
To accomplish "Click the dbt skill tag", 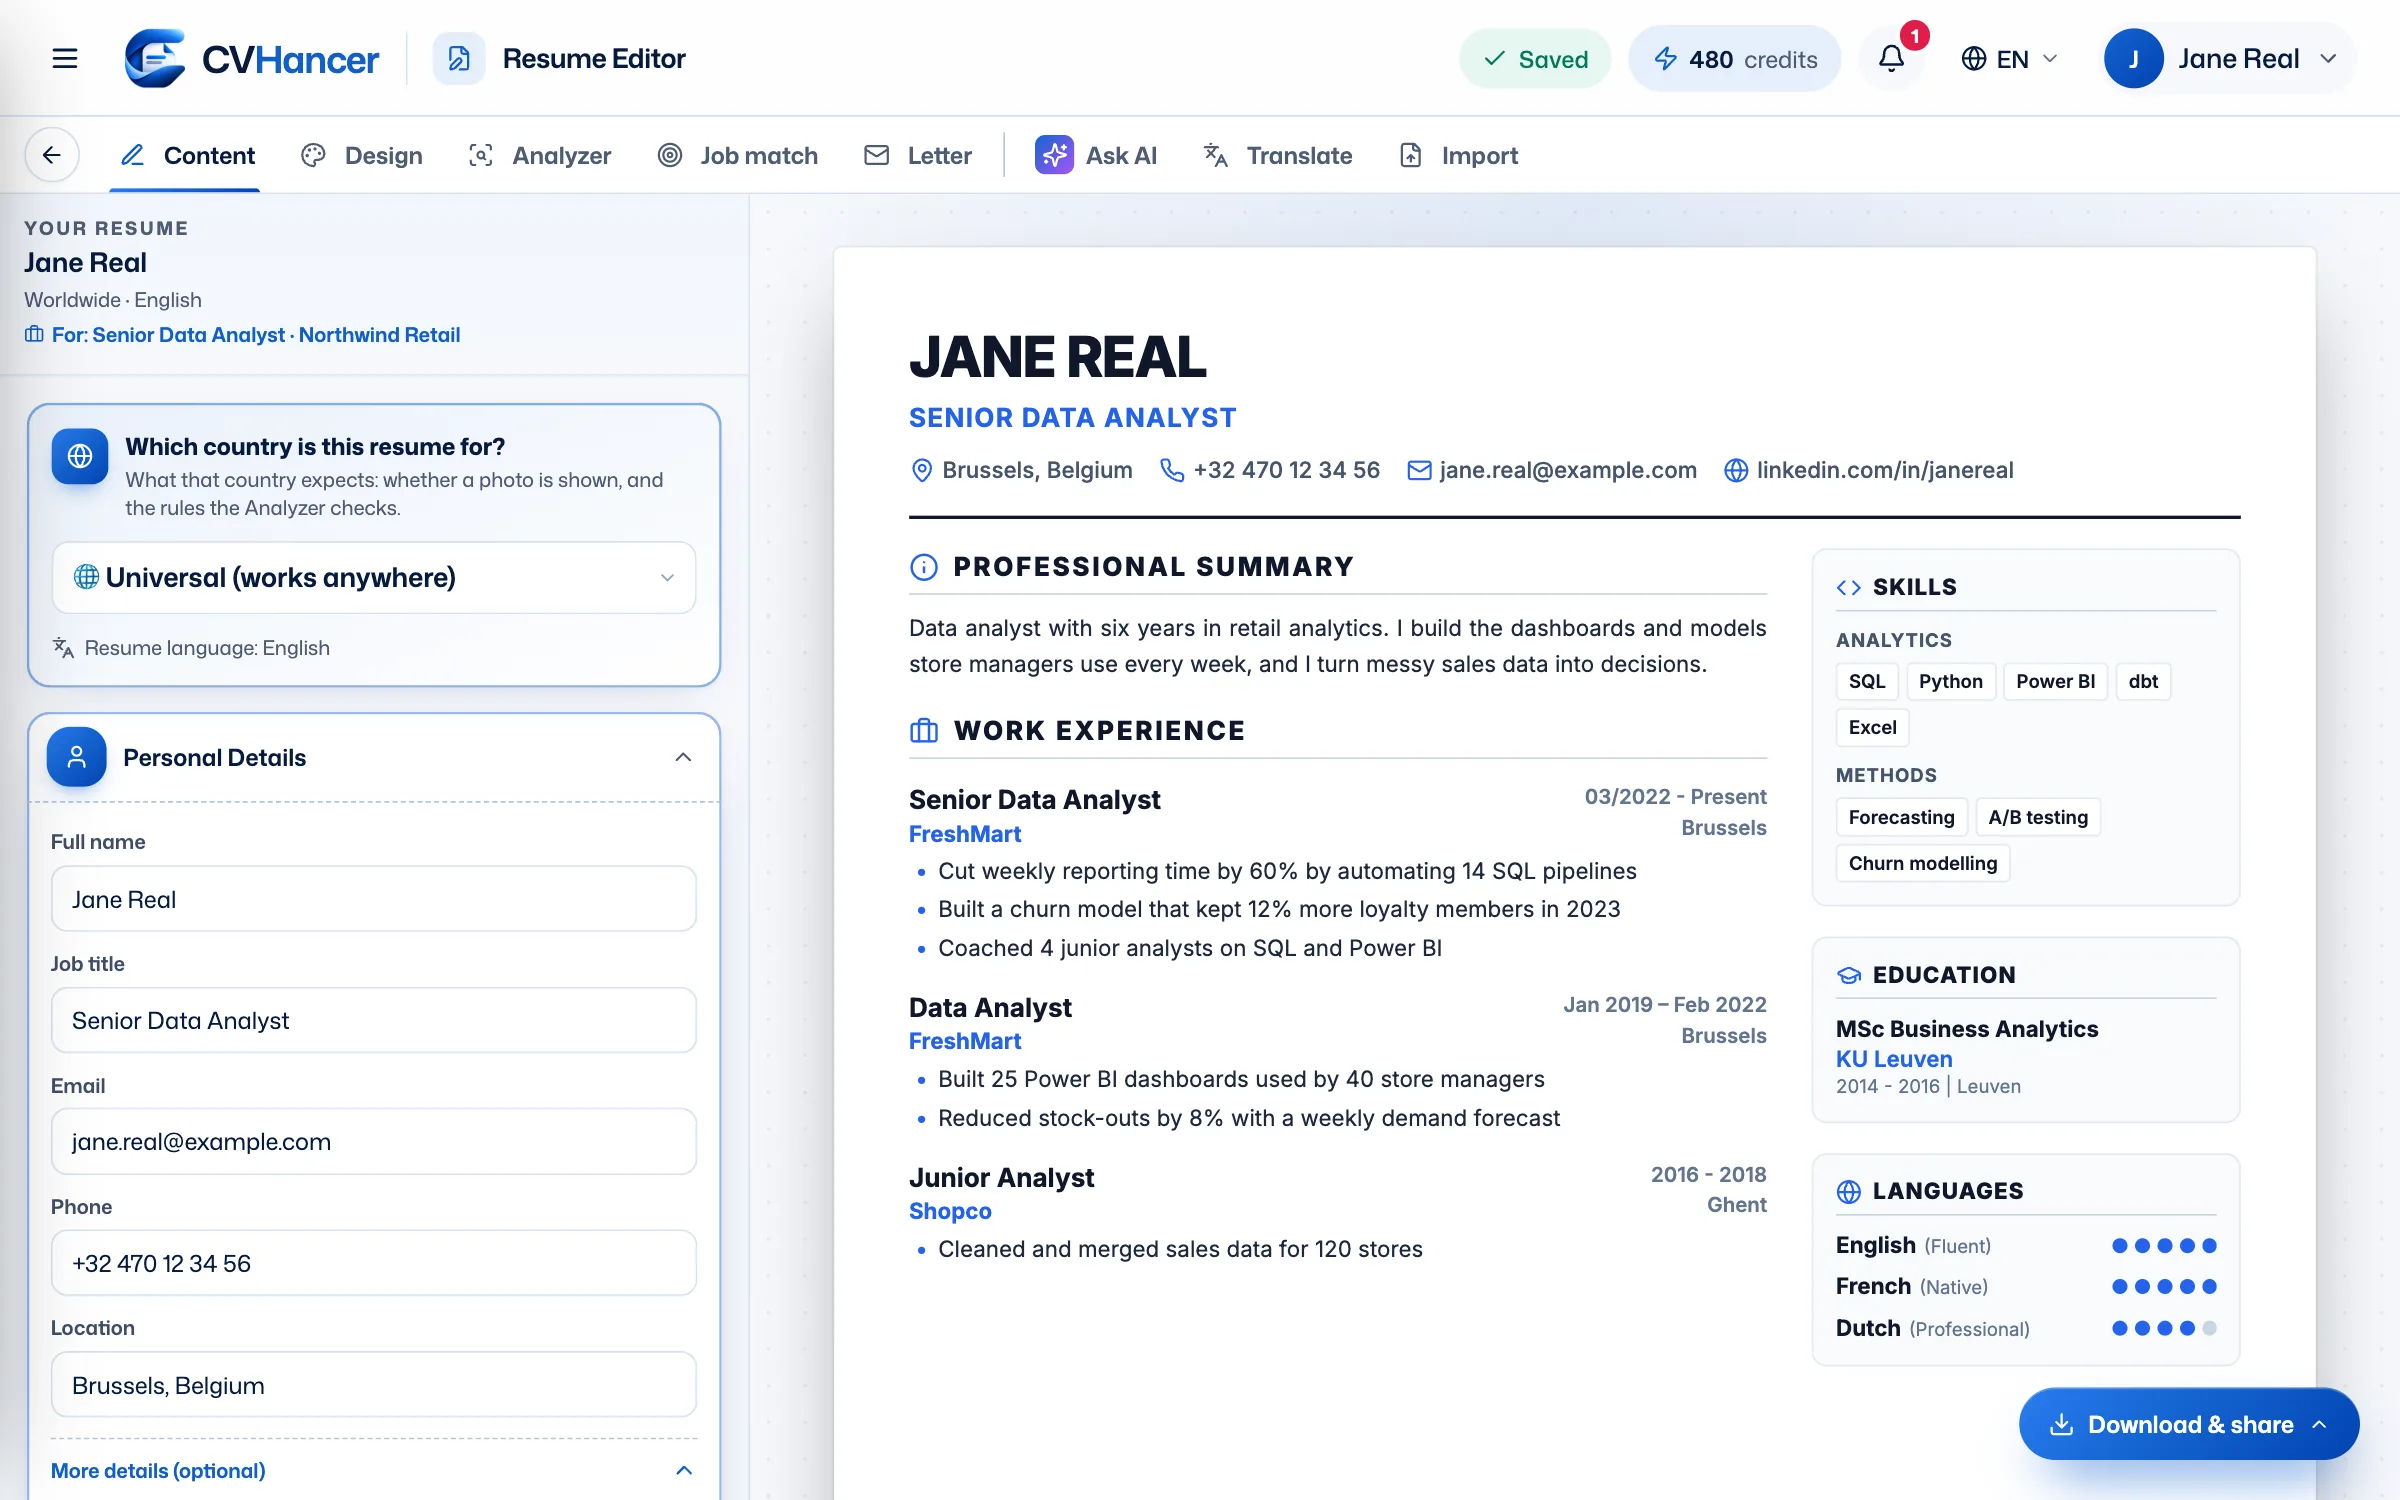I will coord(2143,681).
